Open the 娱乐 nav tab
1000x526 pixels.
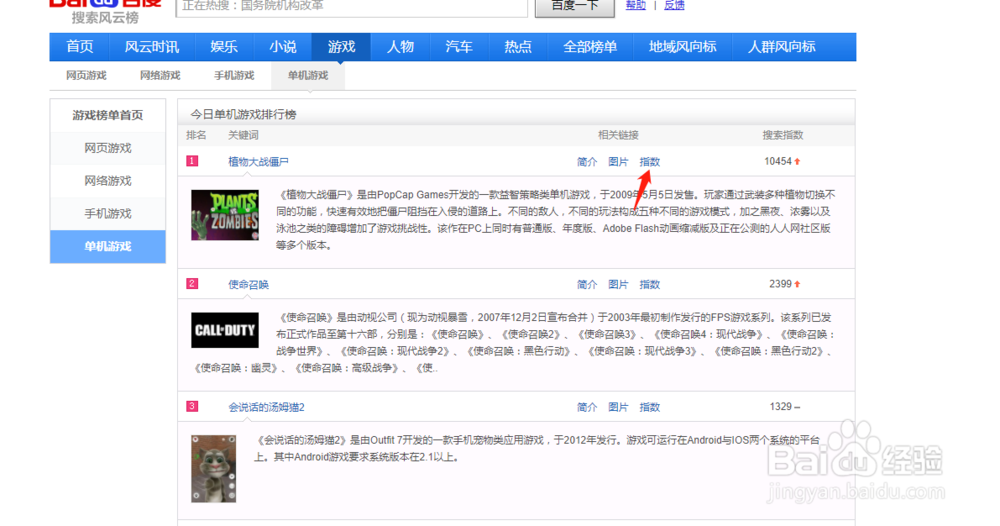[224, 47]
